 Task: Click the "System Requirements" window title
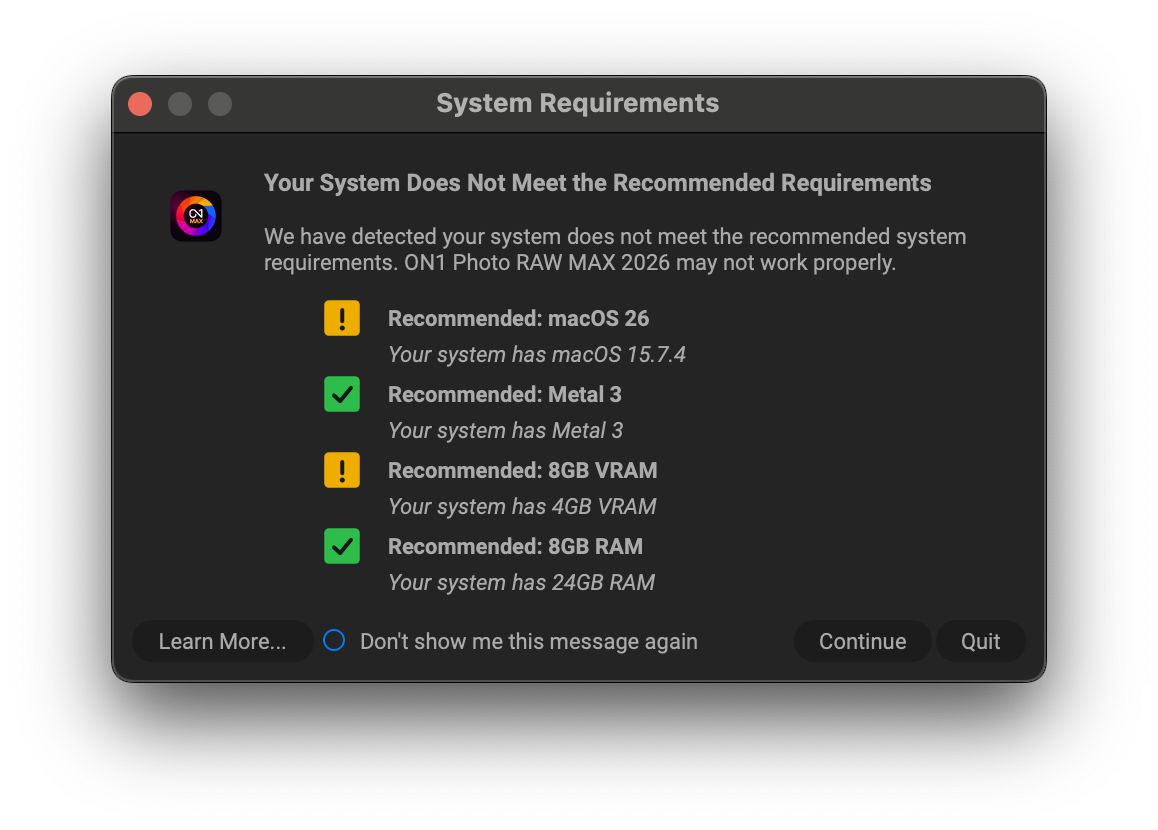578,103
